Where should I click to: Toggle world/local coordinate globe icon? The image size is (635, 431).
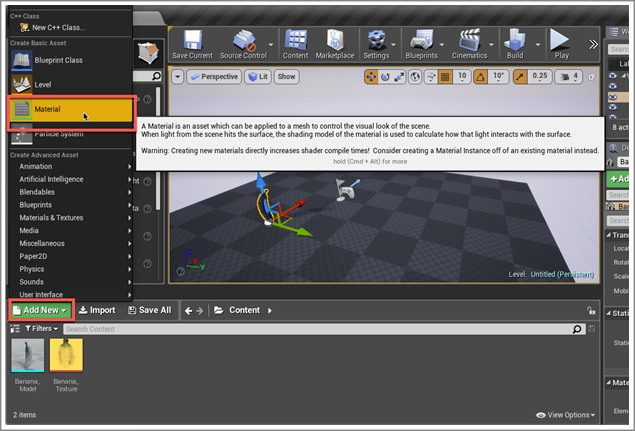[x=415, y=77]
